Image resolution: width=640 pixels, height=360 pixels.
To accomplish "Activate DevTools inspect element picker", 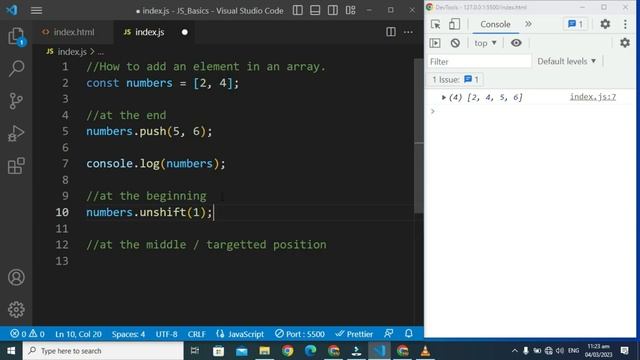I will point(436,24).
